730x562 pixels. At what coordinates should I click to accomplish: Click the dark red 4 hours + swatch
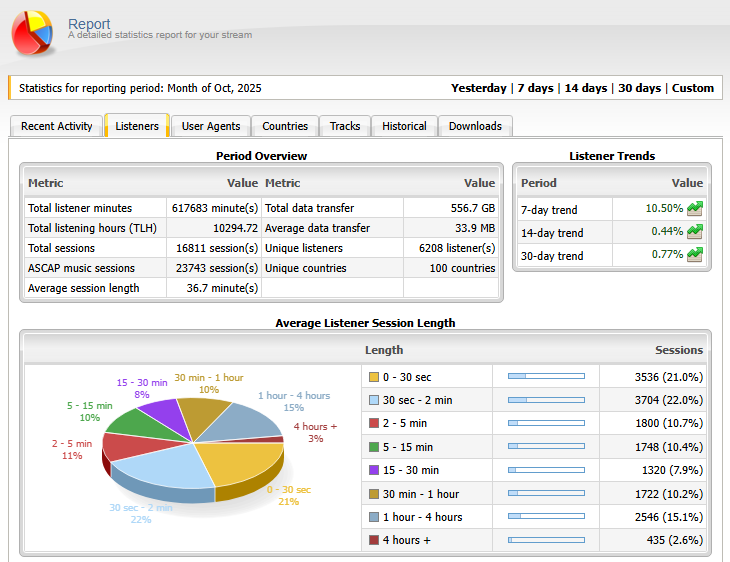374,540
